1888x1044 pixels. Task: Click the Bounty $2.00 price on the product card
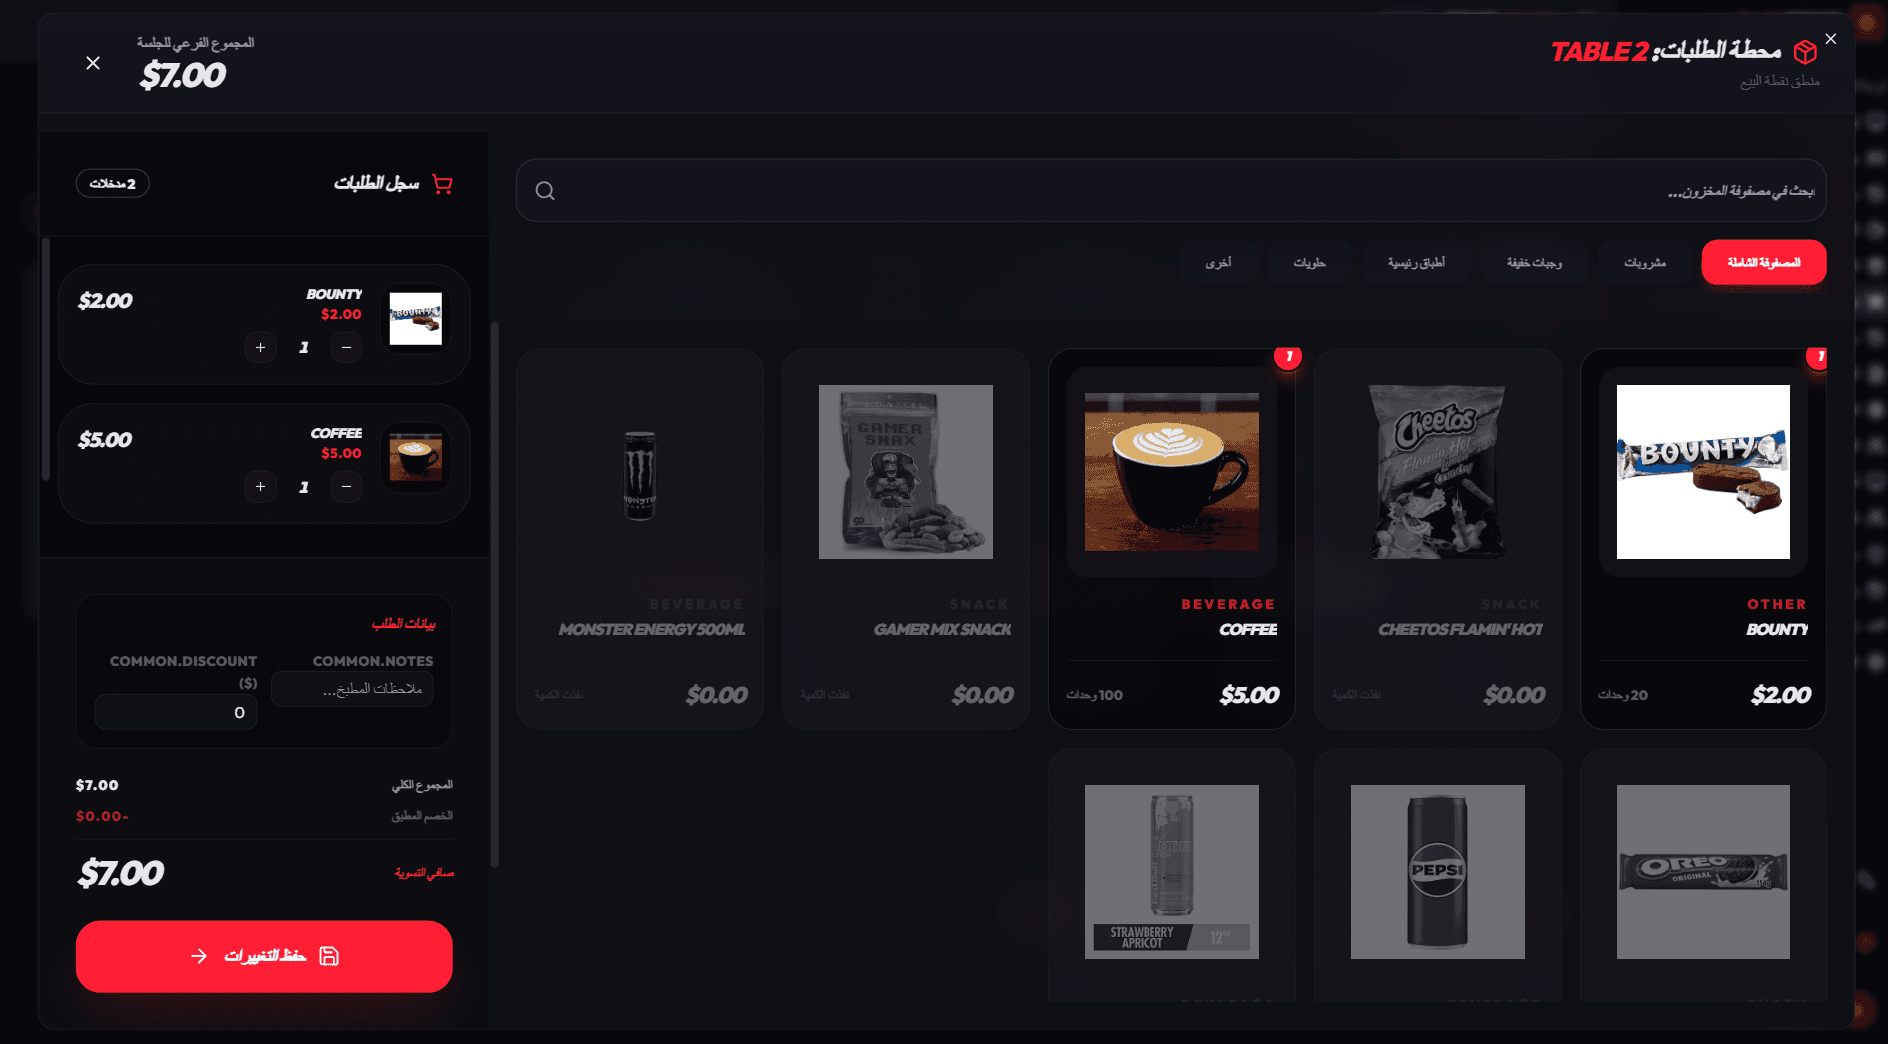[x=1780, y=694]
